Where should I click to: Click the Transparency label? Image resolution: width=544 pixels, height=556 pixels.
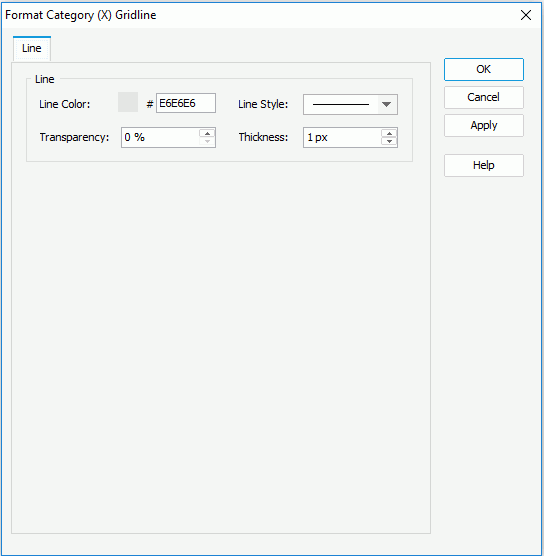[x=74, y=137]
